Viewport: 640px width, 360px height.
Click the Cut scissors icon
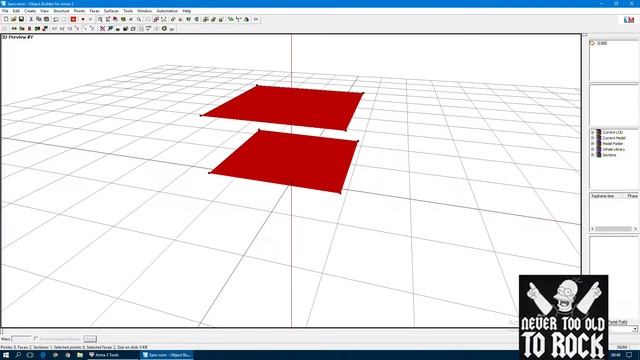click(31, 19)
